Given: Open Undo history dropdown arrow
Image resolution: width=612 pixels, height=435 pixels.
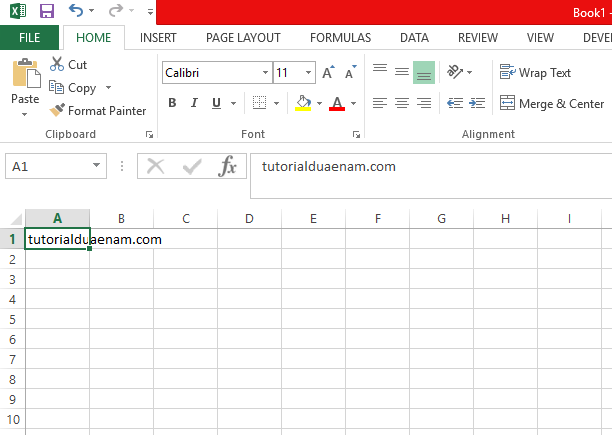Looking at the screenshot, I should (x=92, y=11).
